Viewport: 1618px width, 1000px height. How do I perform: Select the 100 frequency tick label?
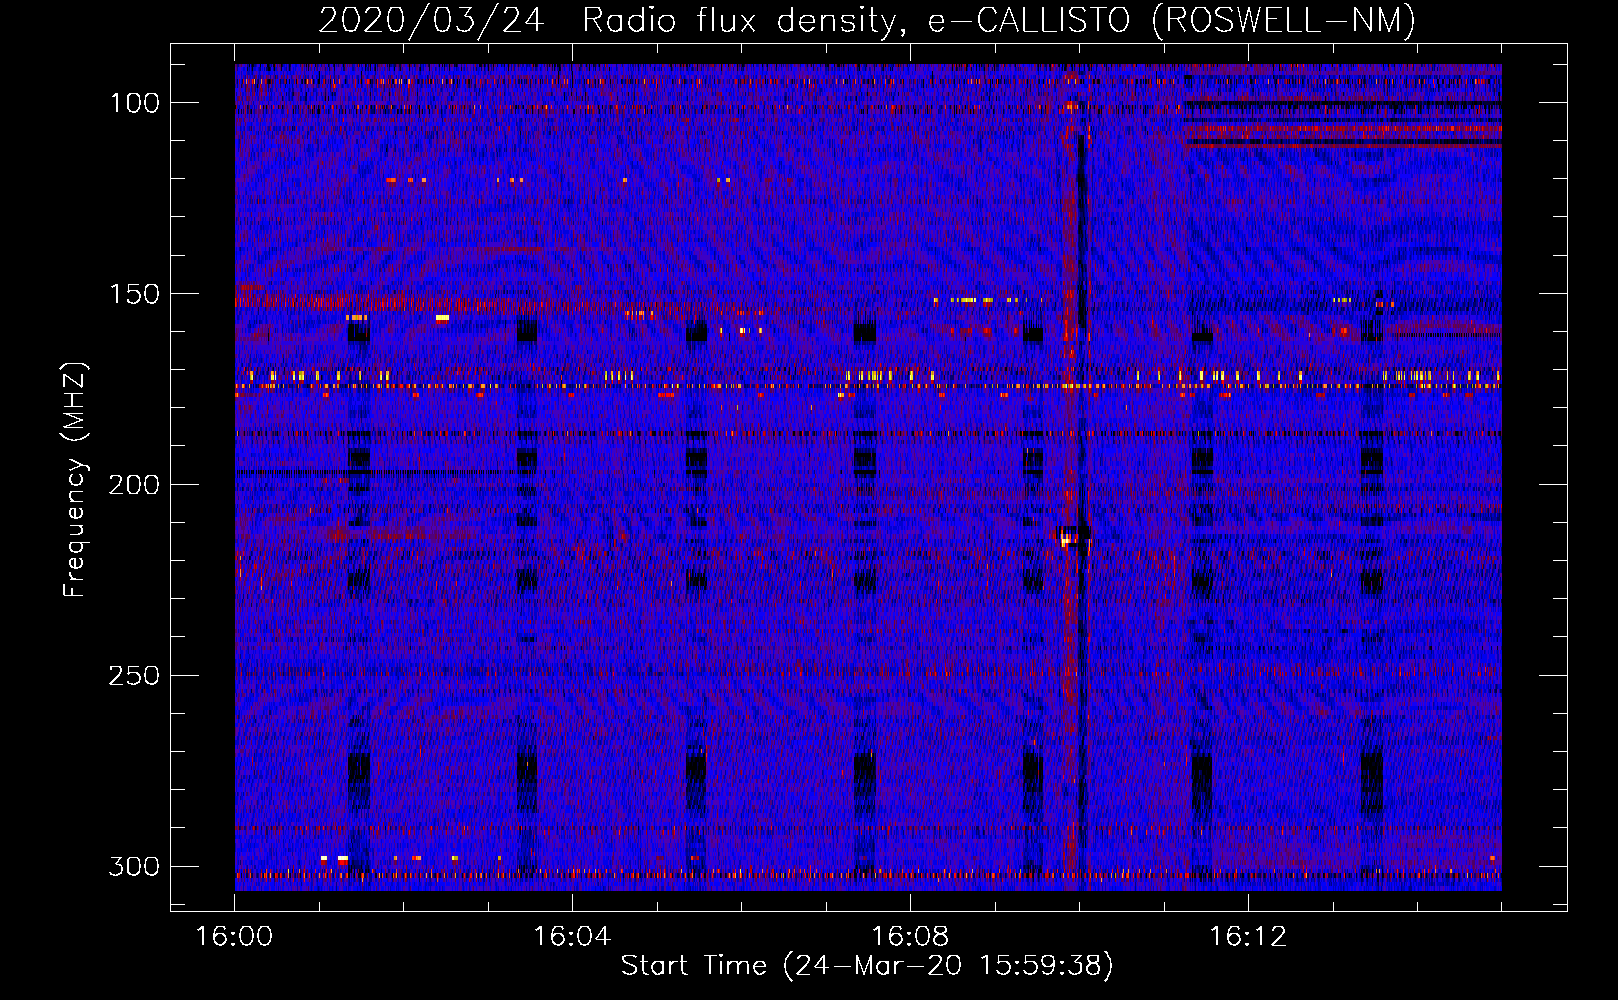click(134, 103)
